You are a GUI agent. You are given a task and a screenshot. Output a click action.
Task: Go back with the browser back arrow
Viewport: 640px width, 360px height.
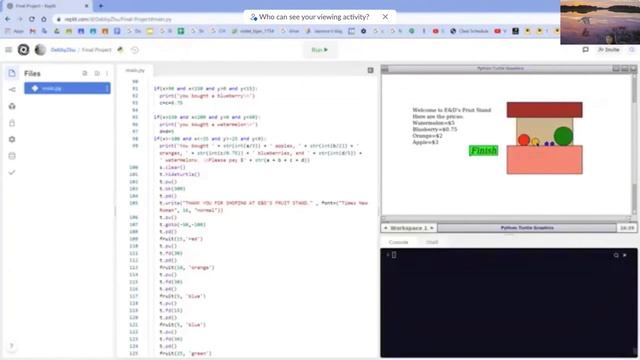point(8,19)
